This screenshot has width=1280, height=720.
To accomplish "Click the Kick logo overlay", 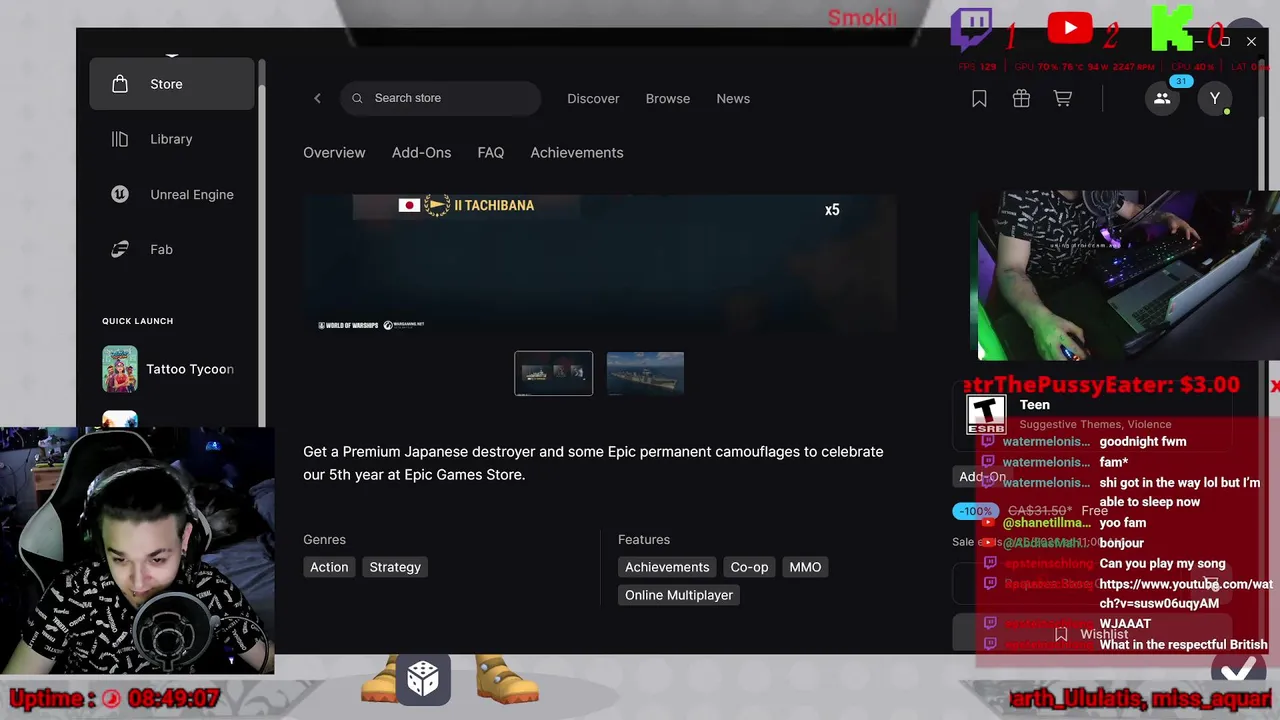I will [x=1172, y=28].
